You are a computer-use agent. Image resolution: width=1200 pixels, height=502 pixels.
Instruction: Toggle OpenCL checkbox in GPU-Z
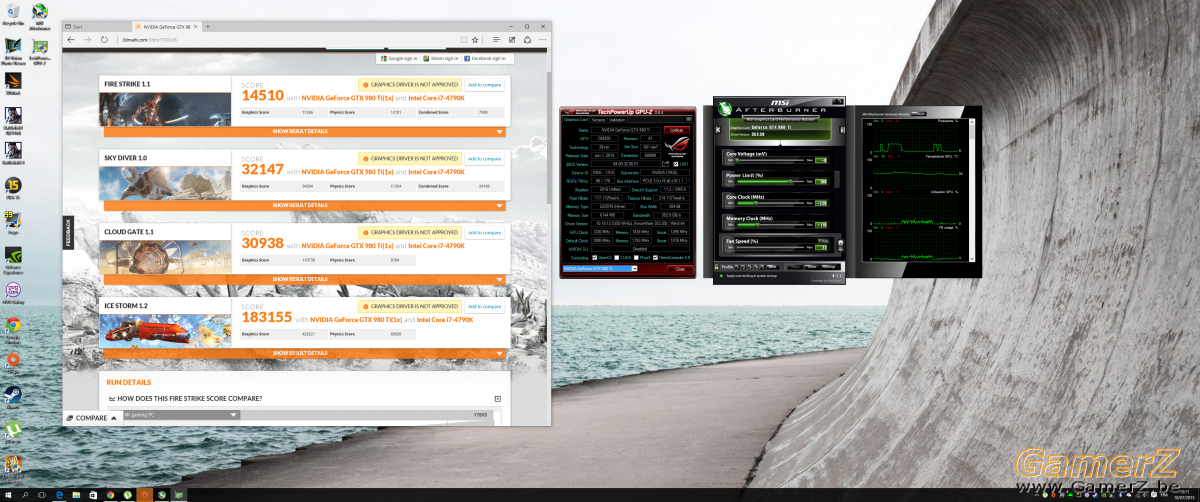(x=594, y=257)
